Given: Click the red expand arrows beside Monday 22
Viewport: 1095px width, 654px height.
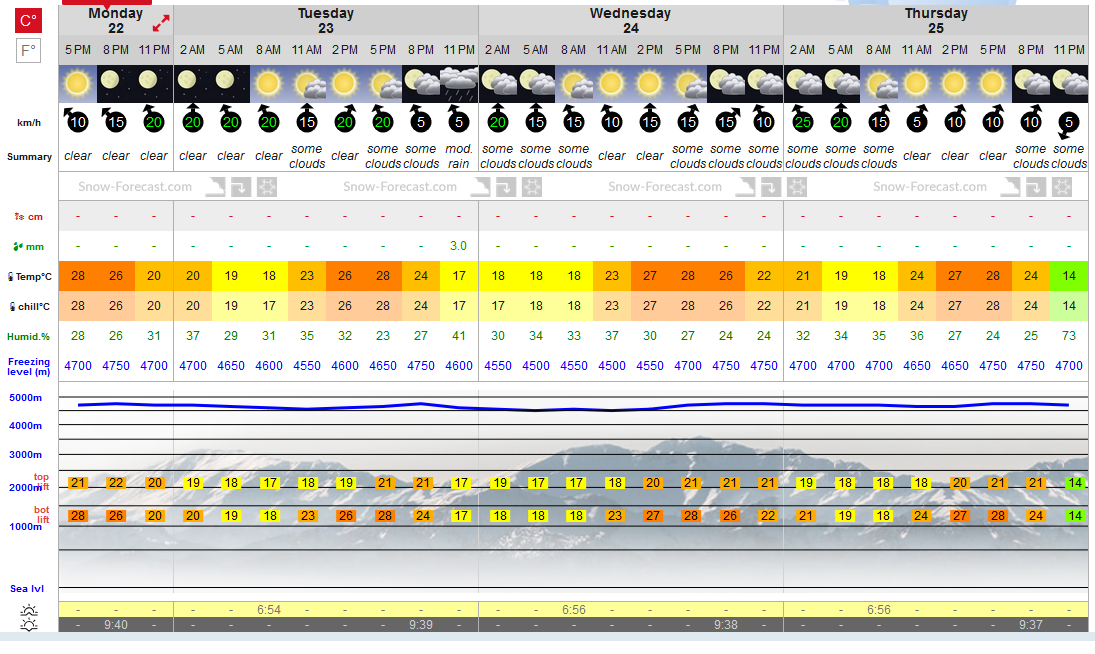Looking at the screenshot, I should [x=161, y=24].
